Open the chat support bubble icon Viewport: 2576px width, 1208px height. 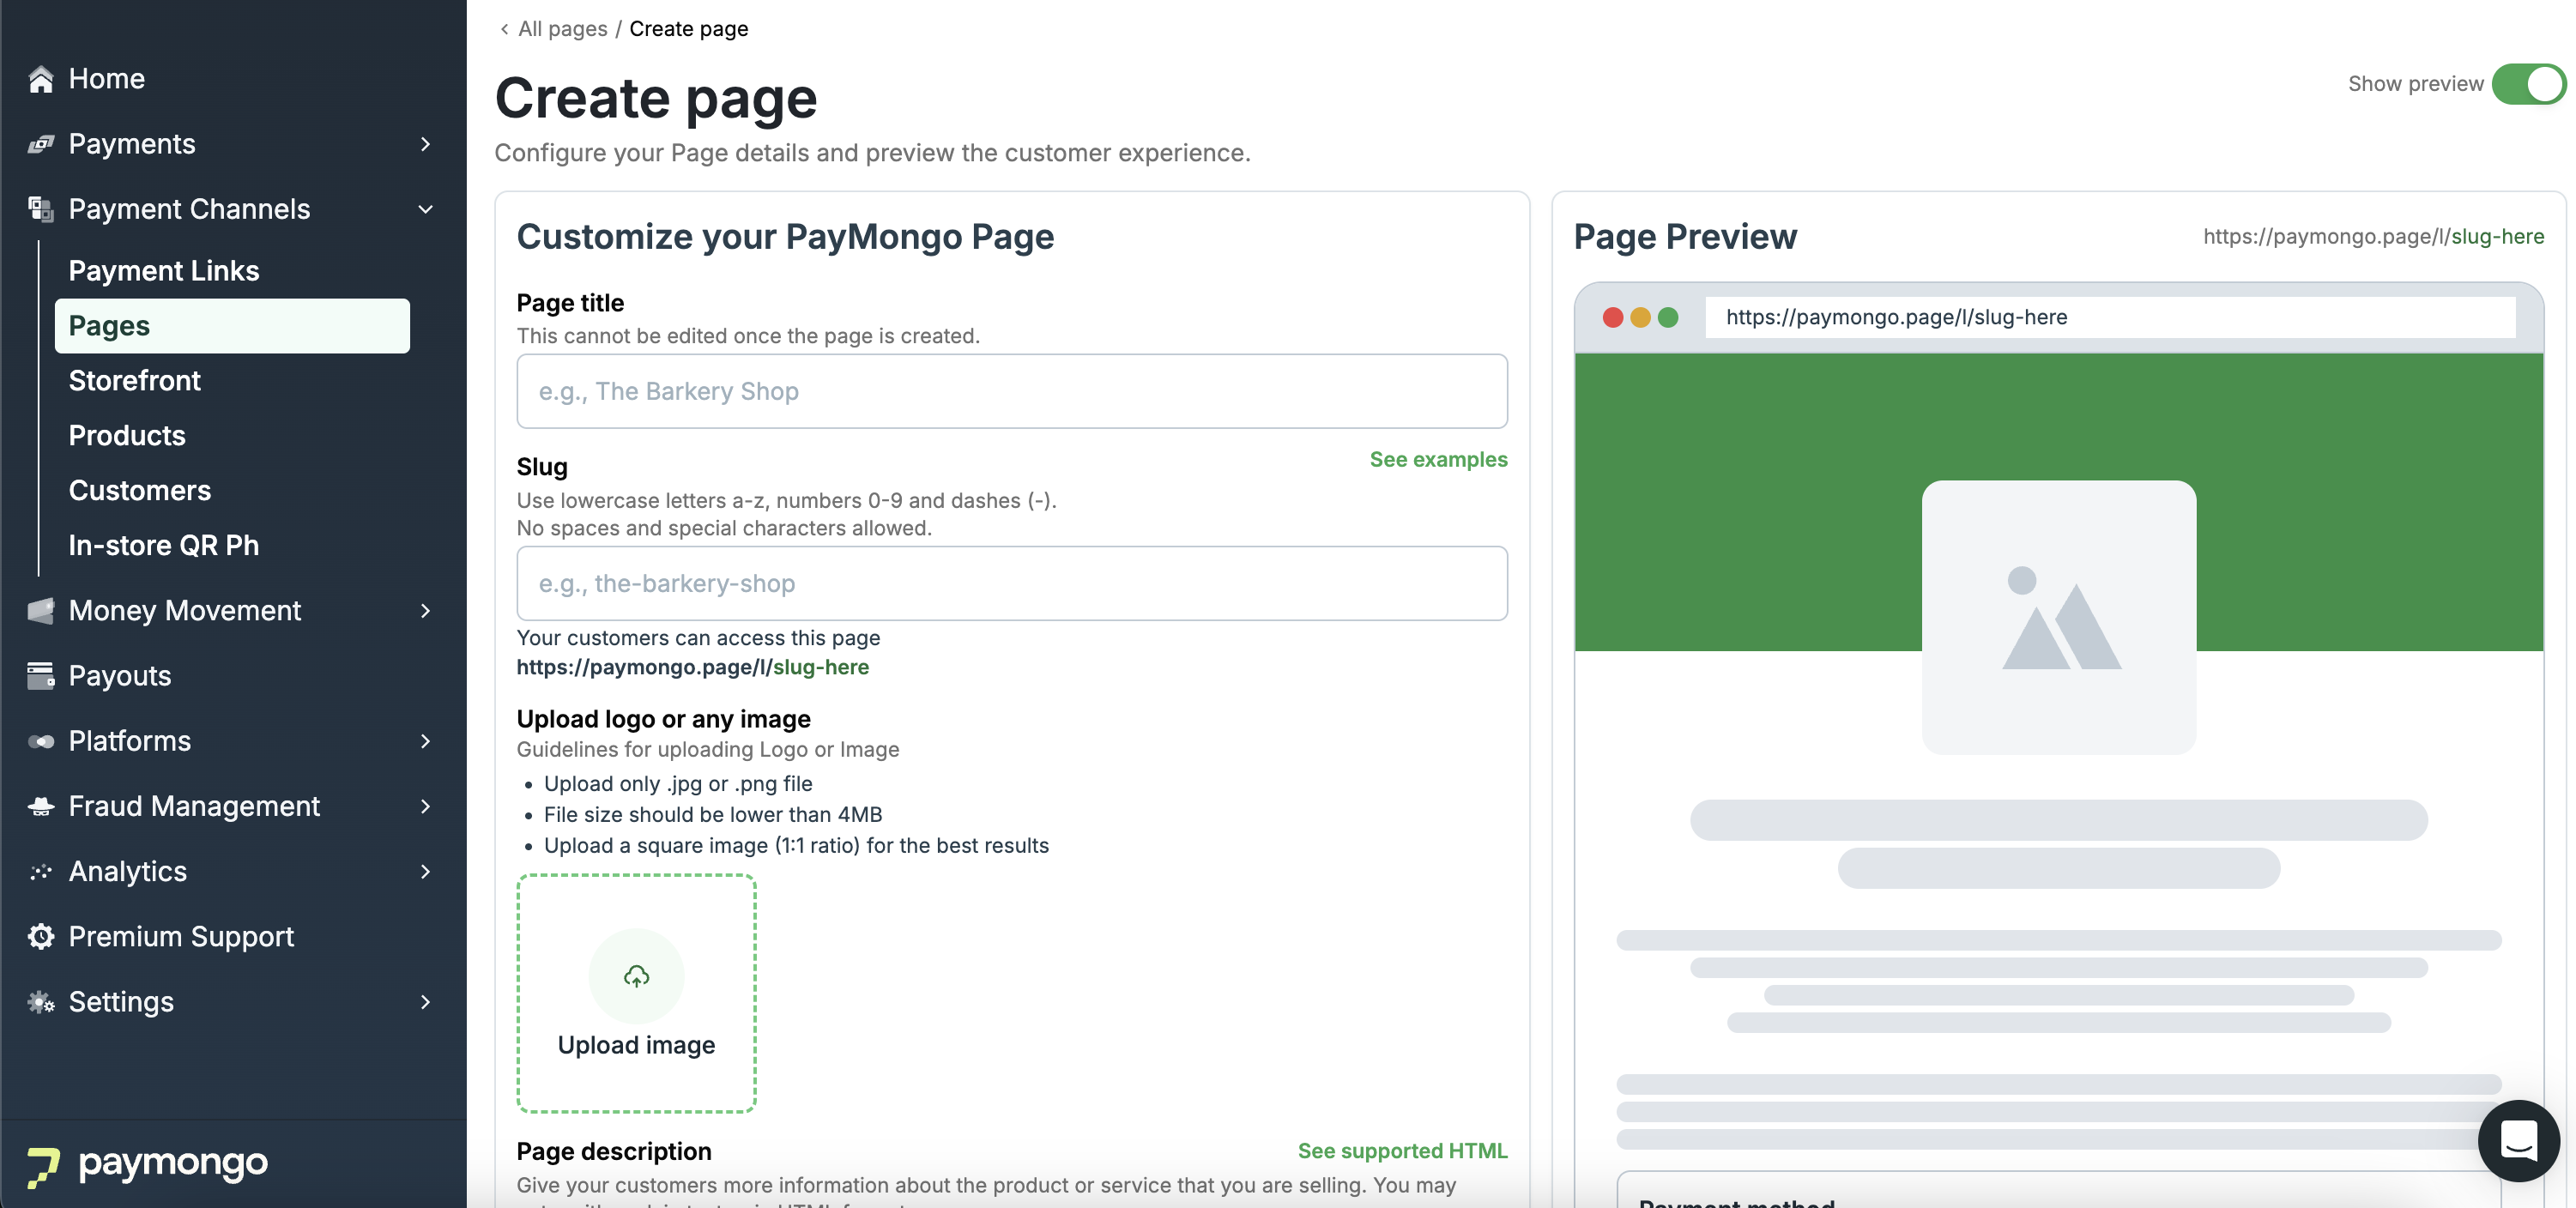coord(2518,1140)
